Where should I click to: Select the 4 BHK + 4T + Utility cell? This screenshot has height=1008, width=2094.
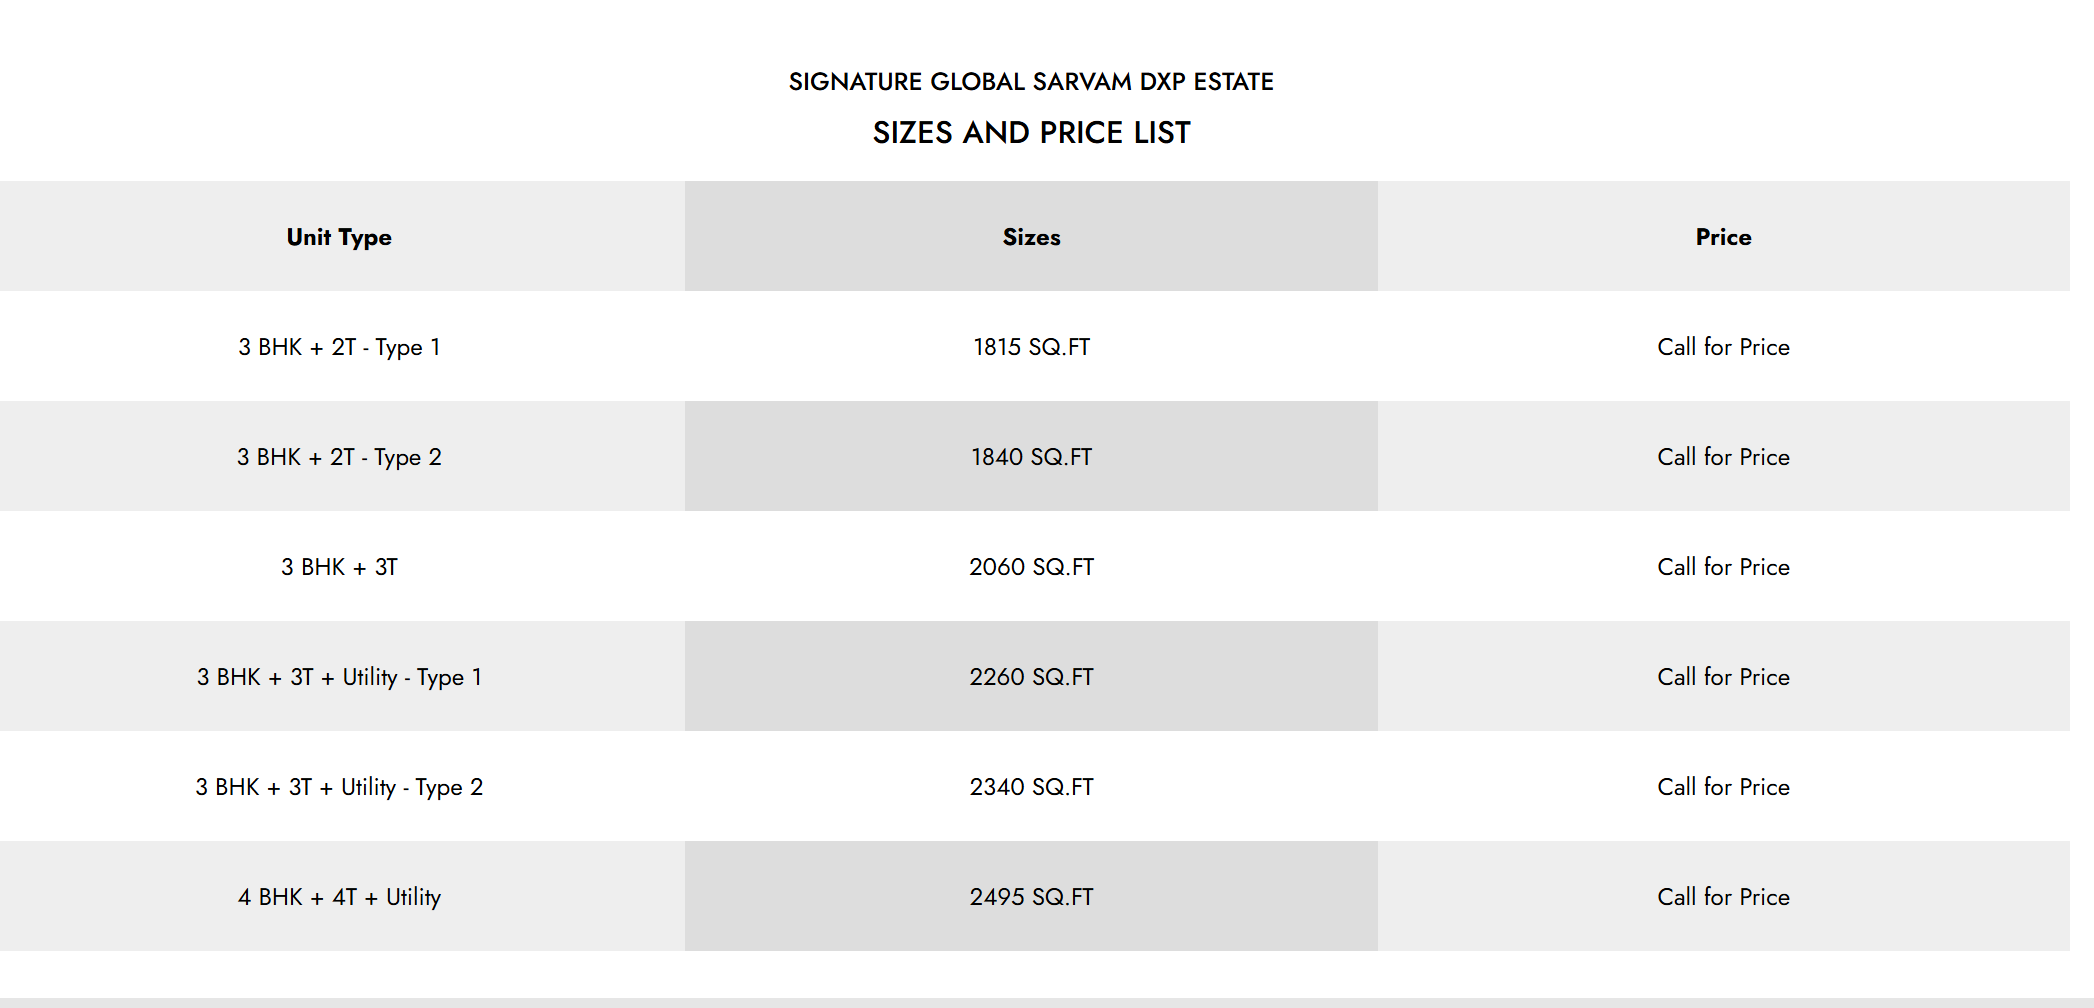339,897
